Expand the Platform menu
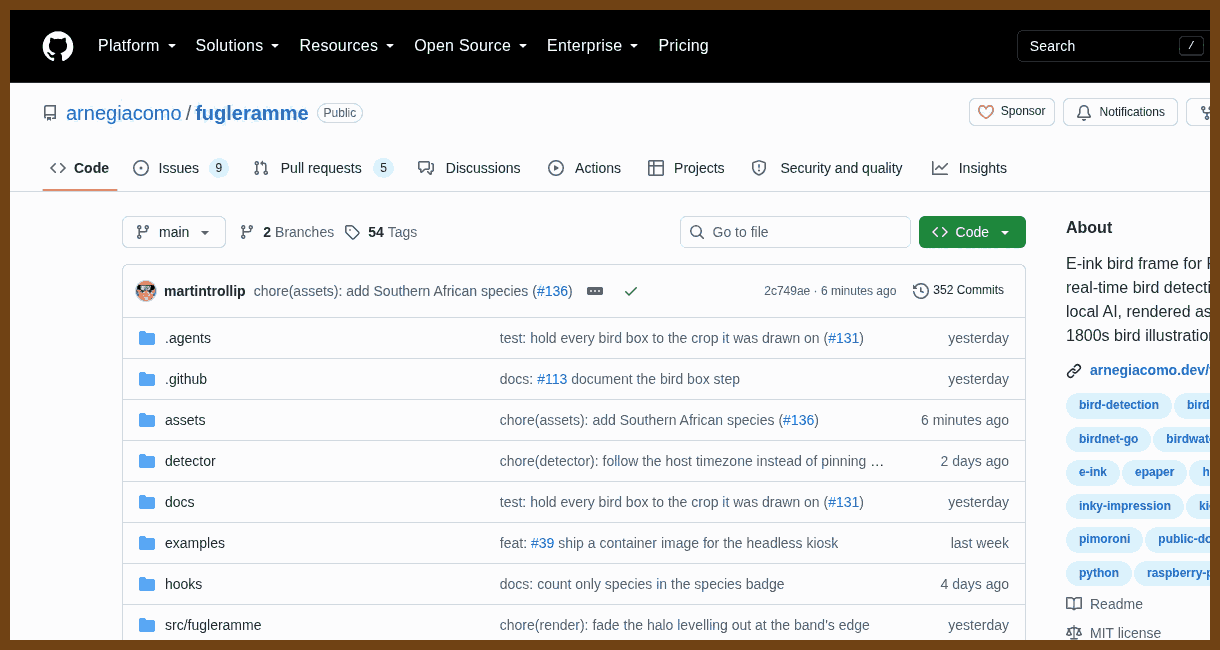The width and height of the screenshot is (1220, 650). tap(137, 46)
